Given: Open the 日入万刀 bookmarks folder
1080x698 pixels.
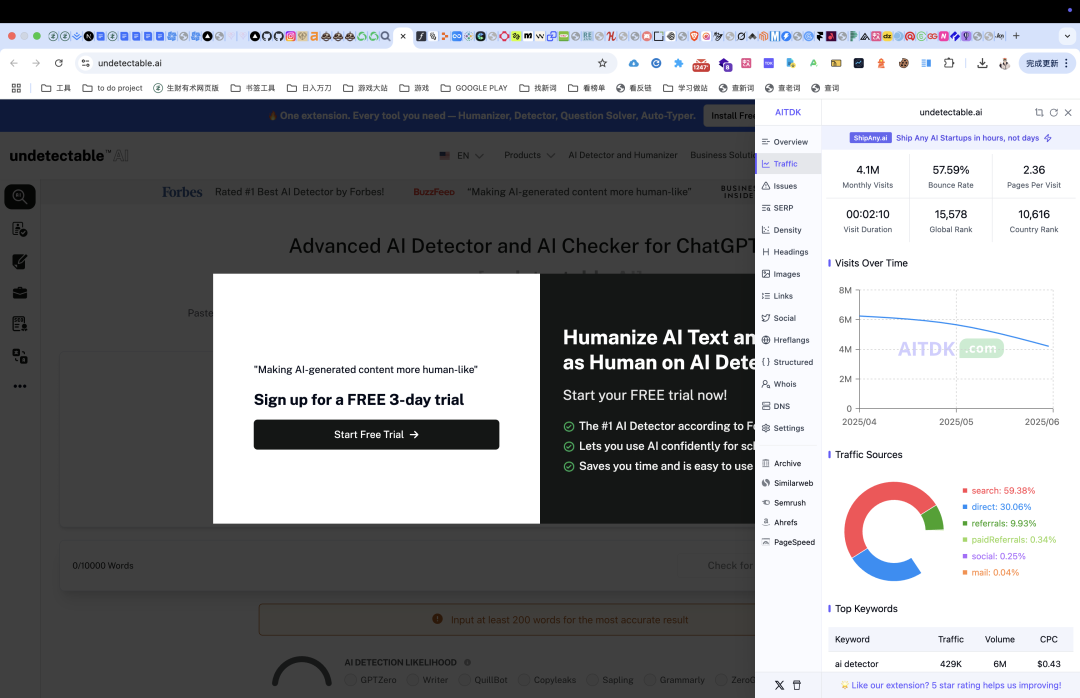Looking at the screenshot, I should [x=309, y=88].
